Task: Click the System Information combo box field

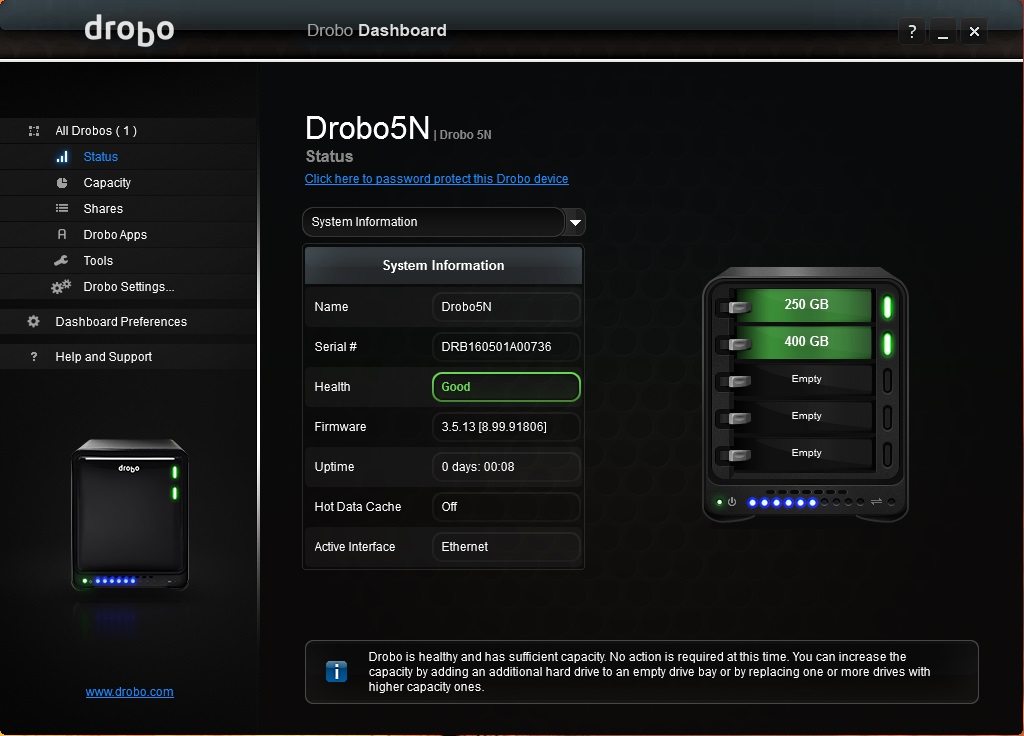Action: point(433,222)
